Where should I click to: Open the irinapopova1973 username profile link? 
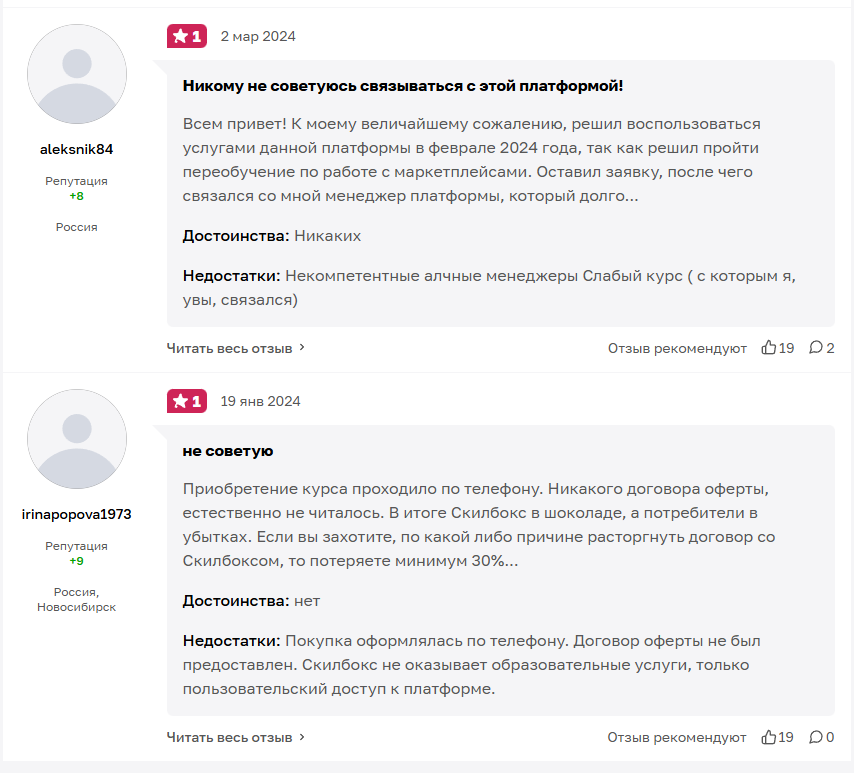coord(77,515)
